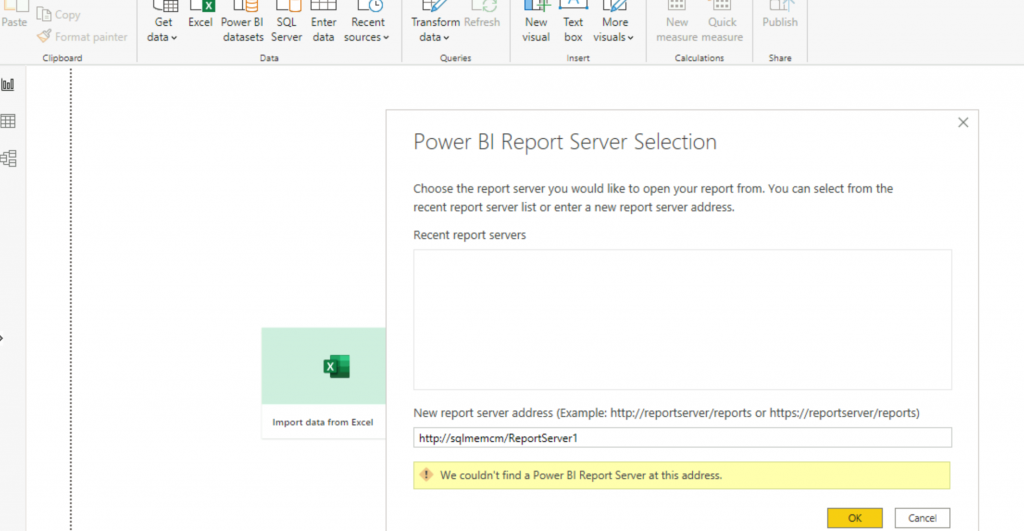The image size is (1024, 531).
Task: Click the Paste button
Action: pos(14,14)
